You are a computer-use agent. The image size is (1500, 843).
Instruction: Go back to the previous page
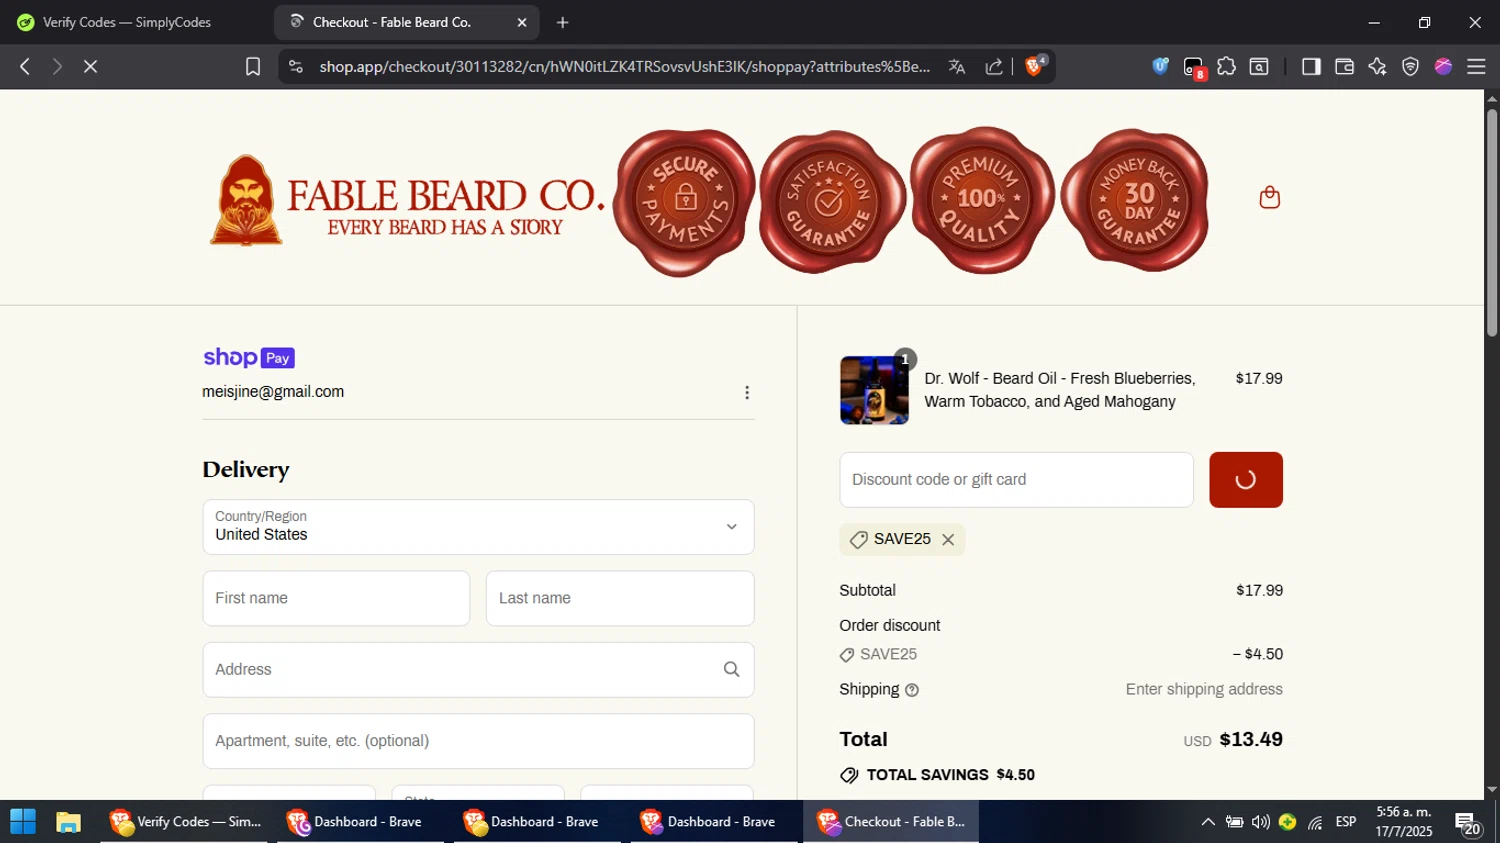(25, 66)
